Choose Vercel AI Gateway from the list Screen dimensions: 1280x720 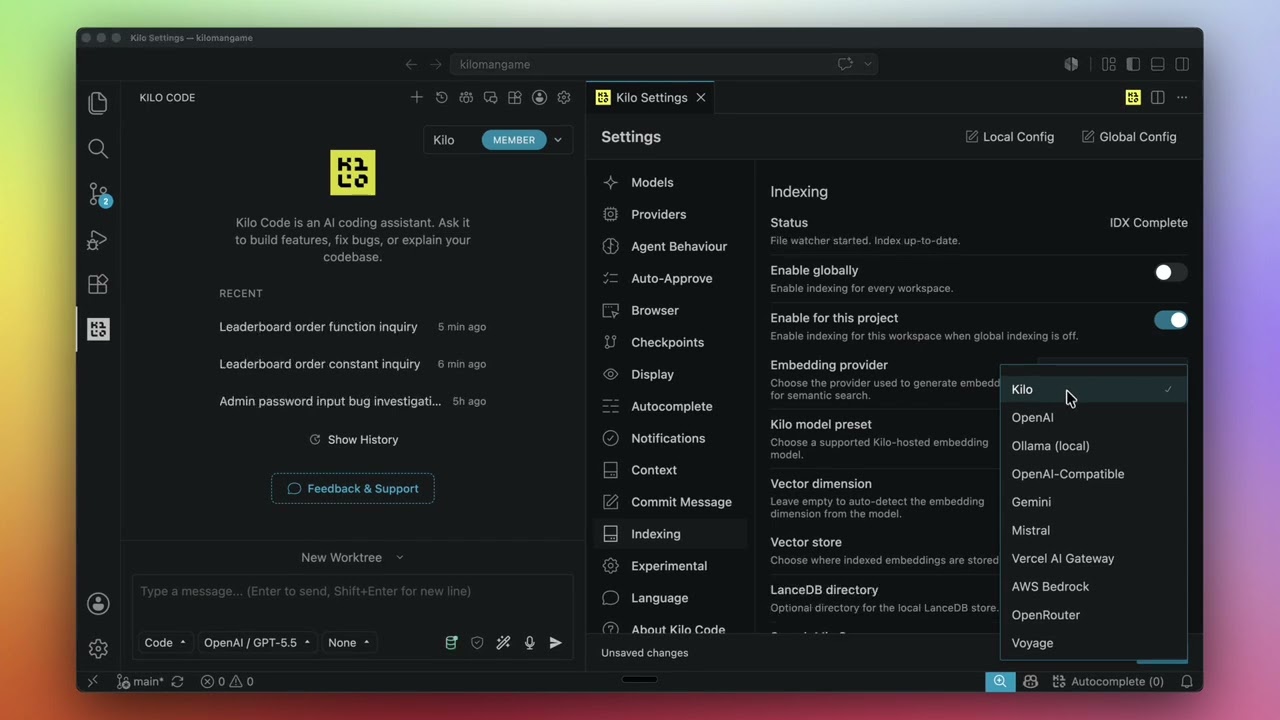coord(1093,558)
